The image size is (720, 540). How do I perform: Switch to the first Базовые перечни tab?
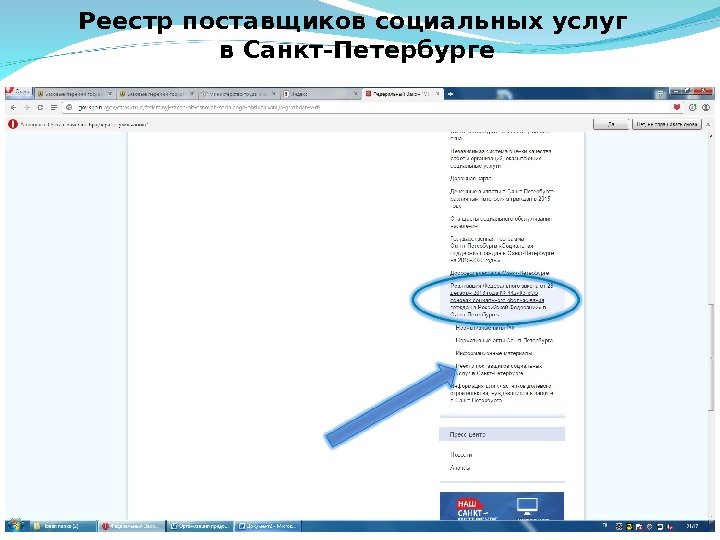pyautogui.click(x=75, y=94)
